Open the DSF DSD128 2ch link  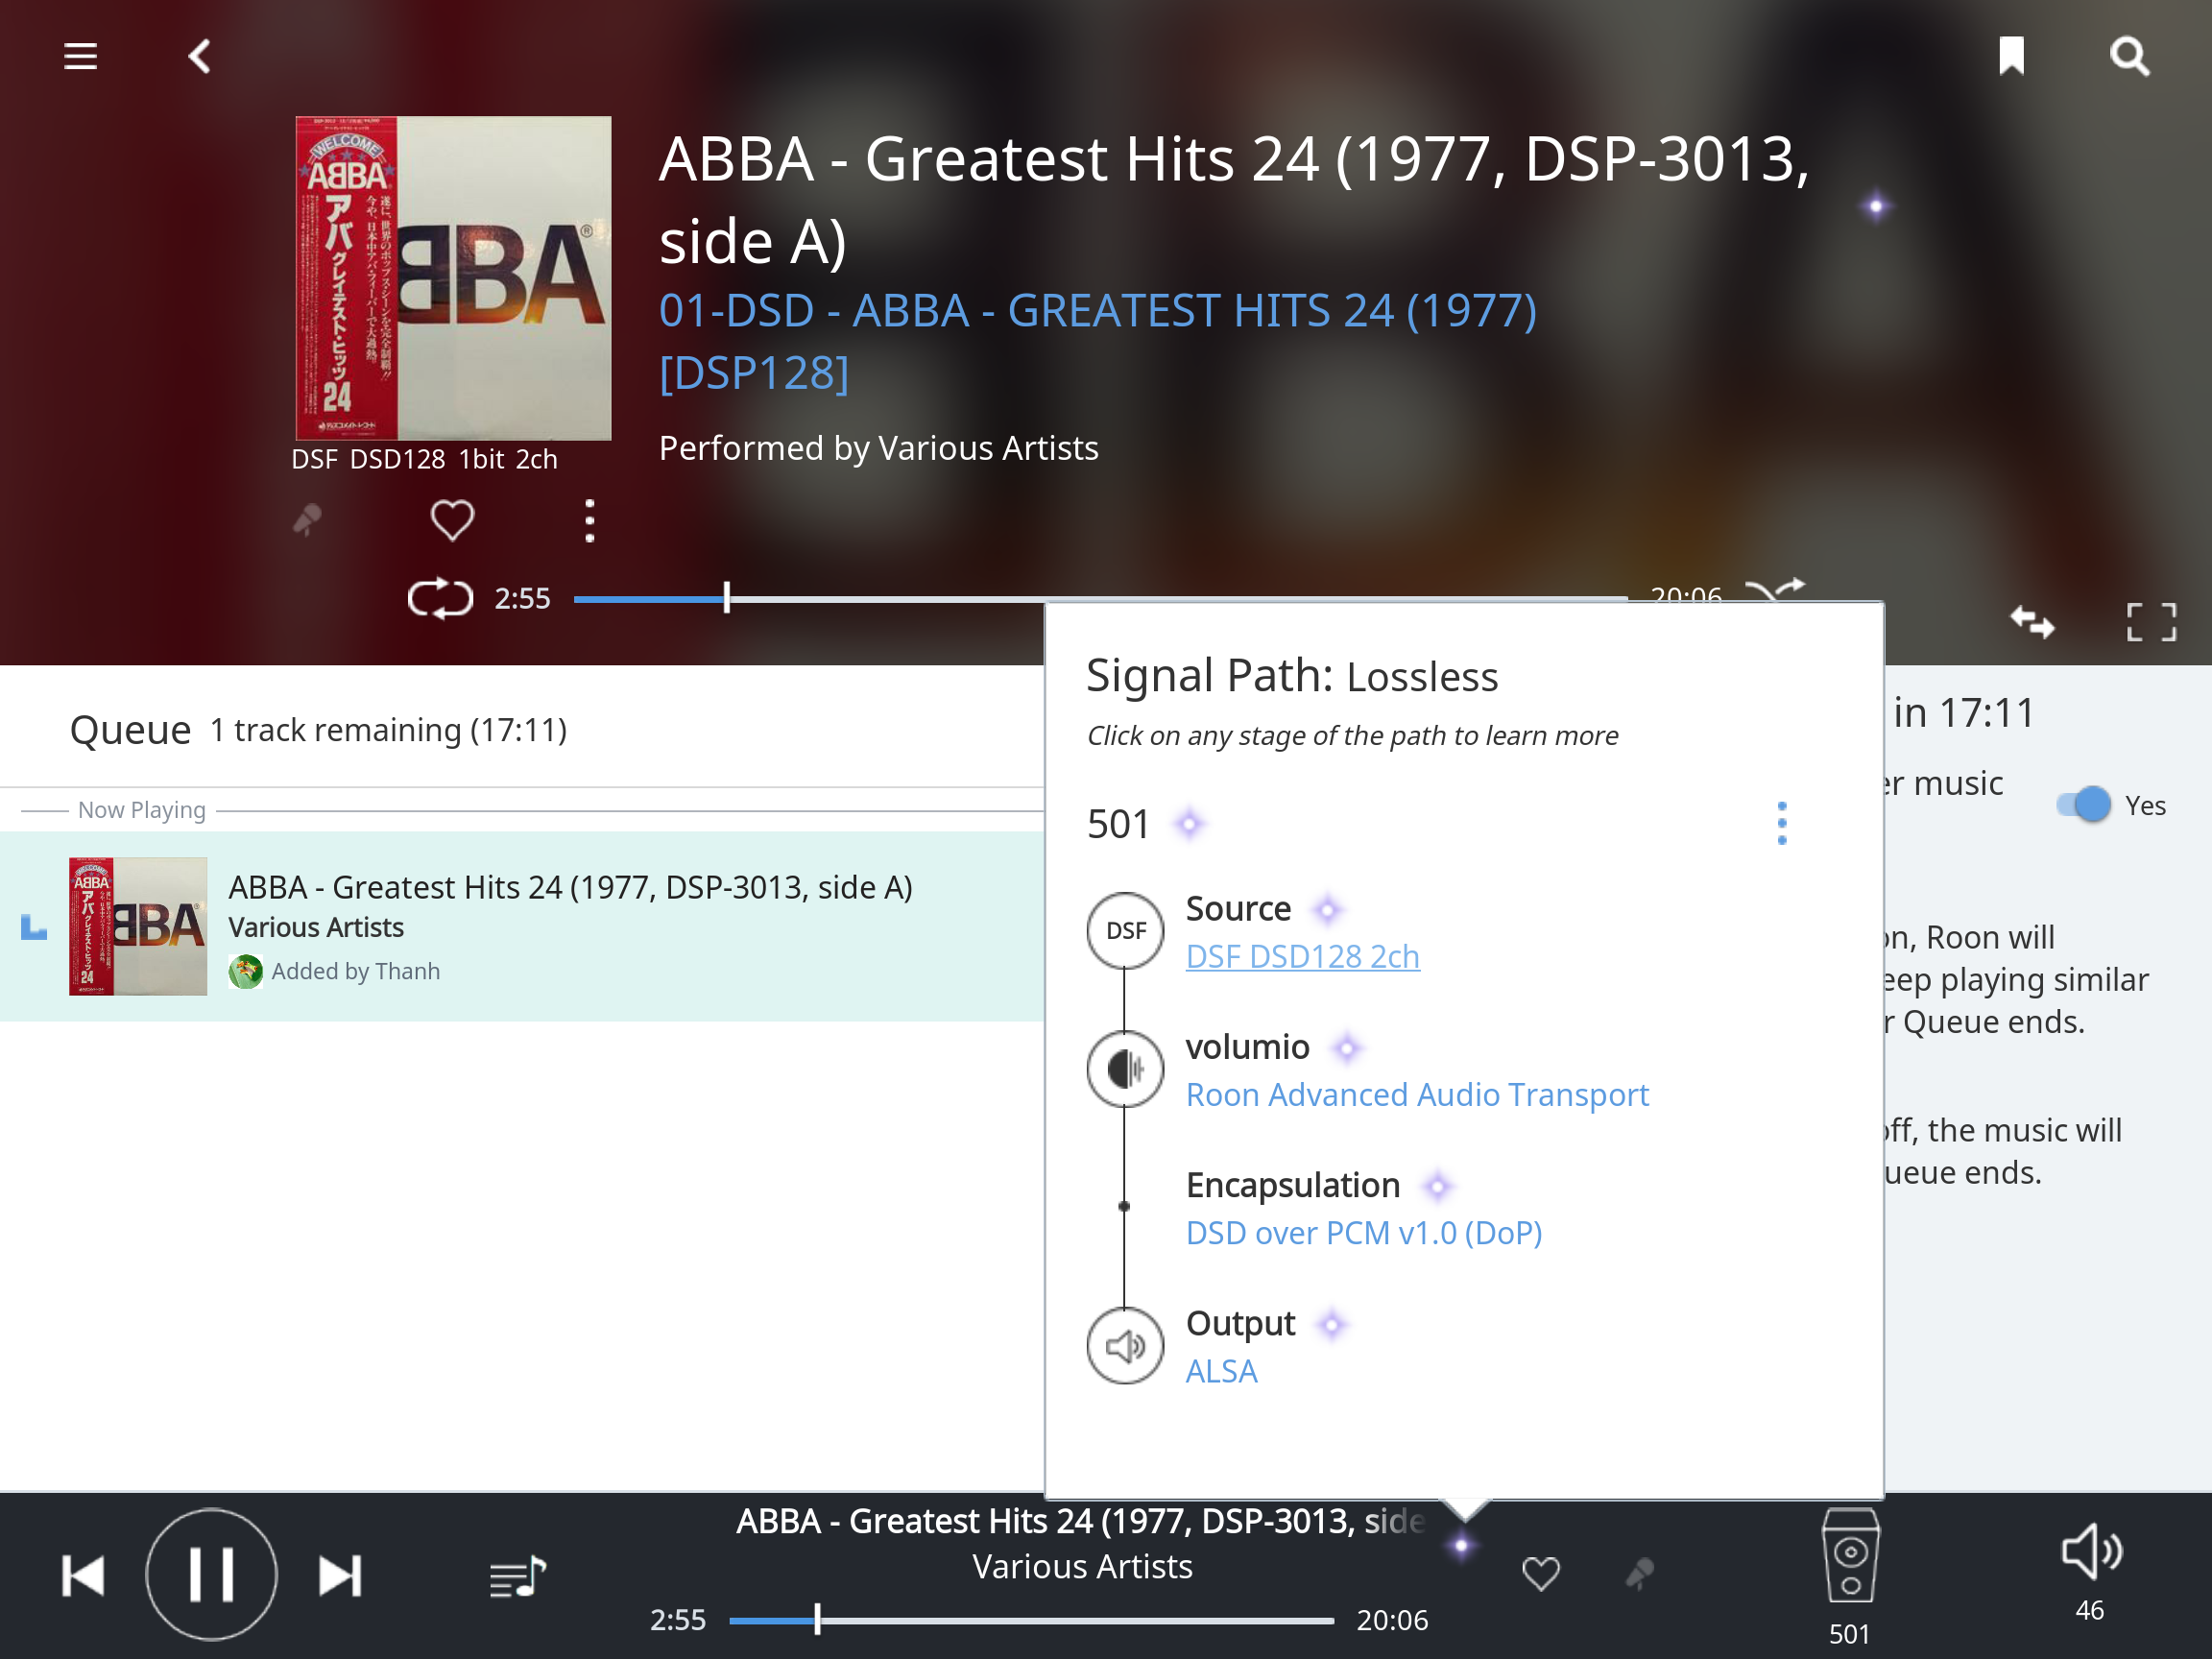[1302, 957]
